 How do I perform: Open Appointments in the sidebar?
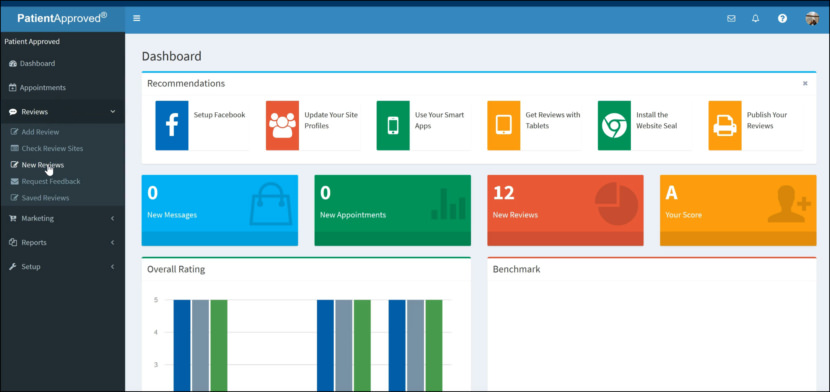(x=62, y=87)
